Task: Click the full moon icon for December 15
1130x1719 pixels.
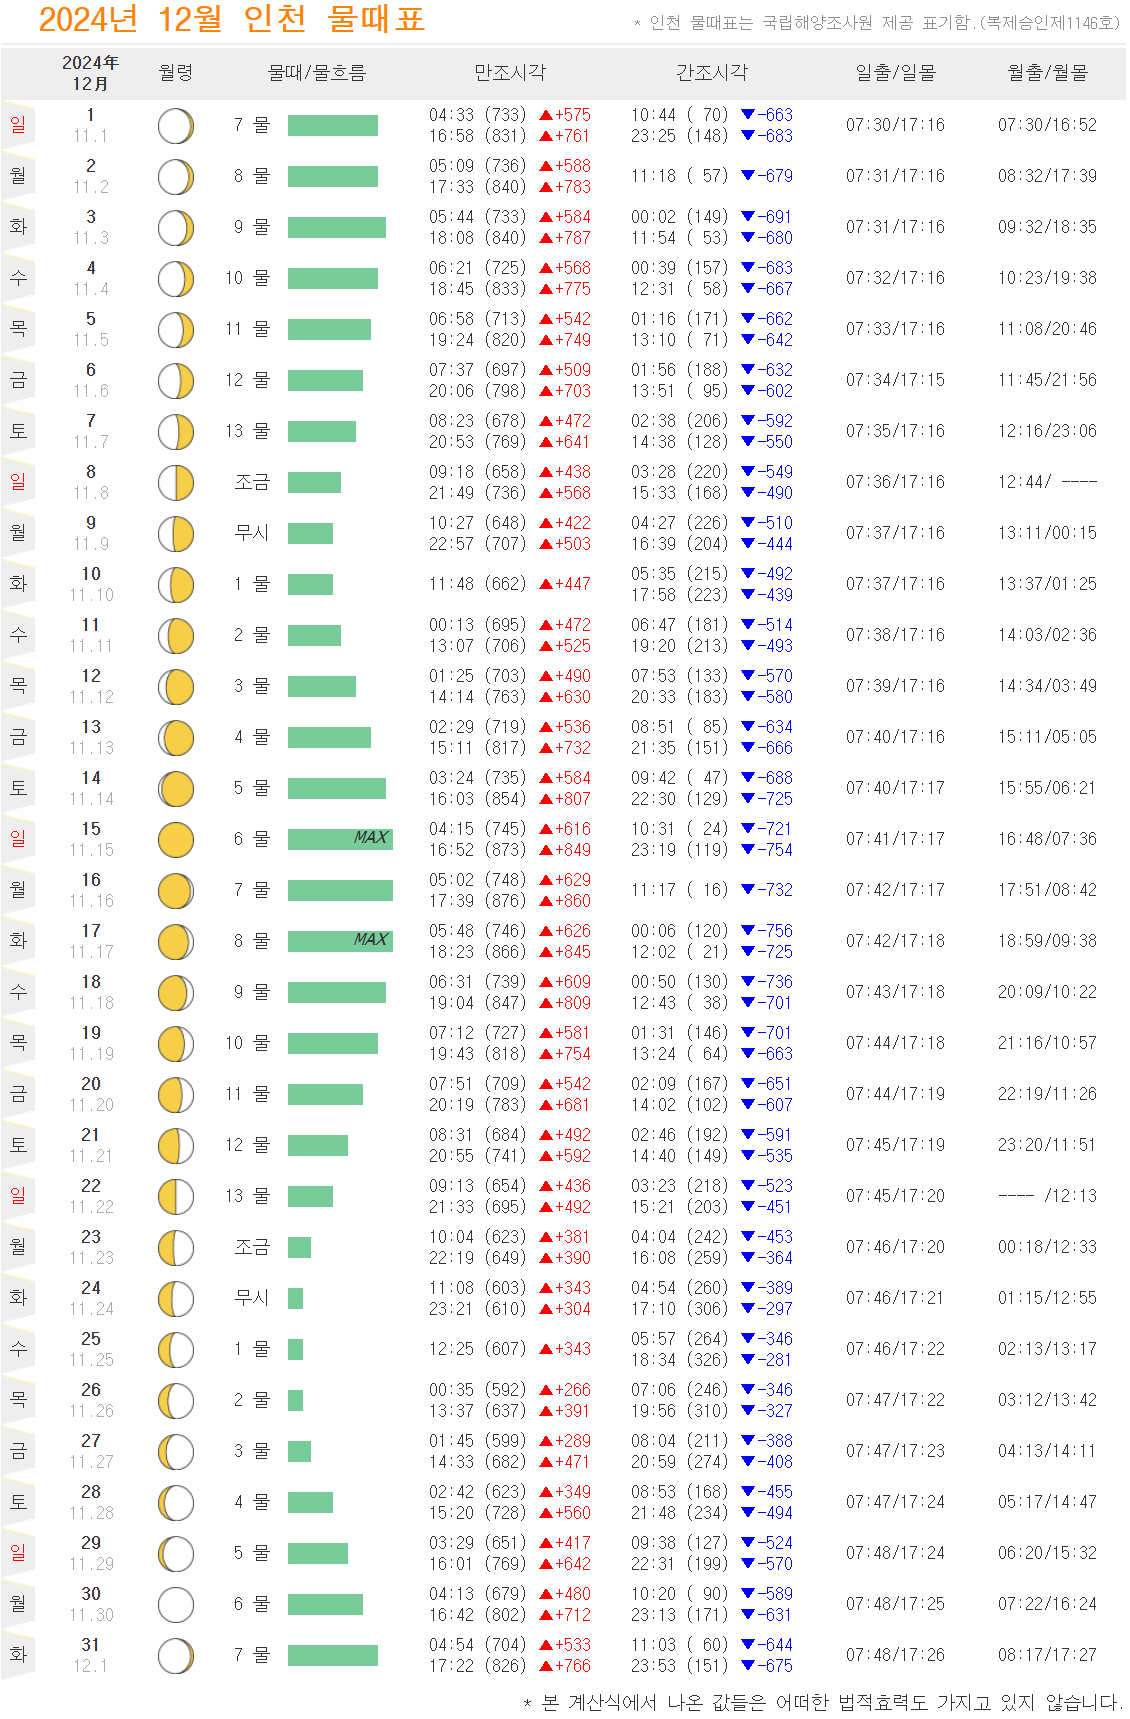Action: tap(176, 840)
